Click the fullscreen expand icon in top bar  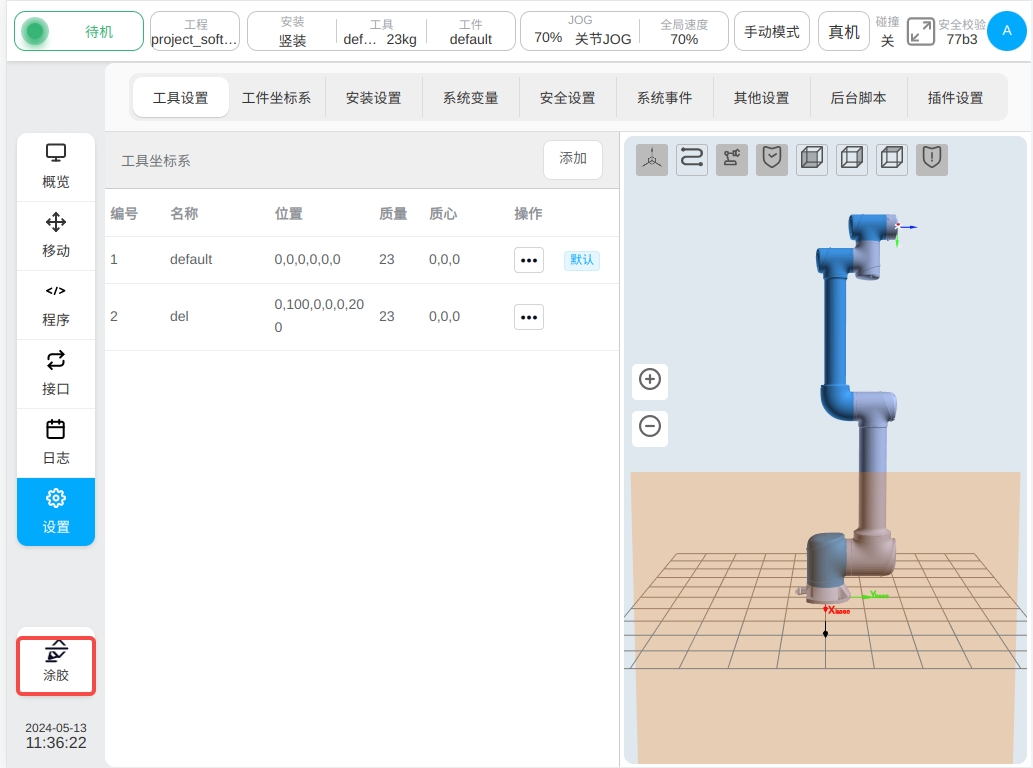tap(920, 32)
